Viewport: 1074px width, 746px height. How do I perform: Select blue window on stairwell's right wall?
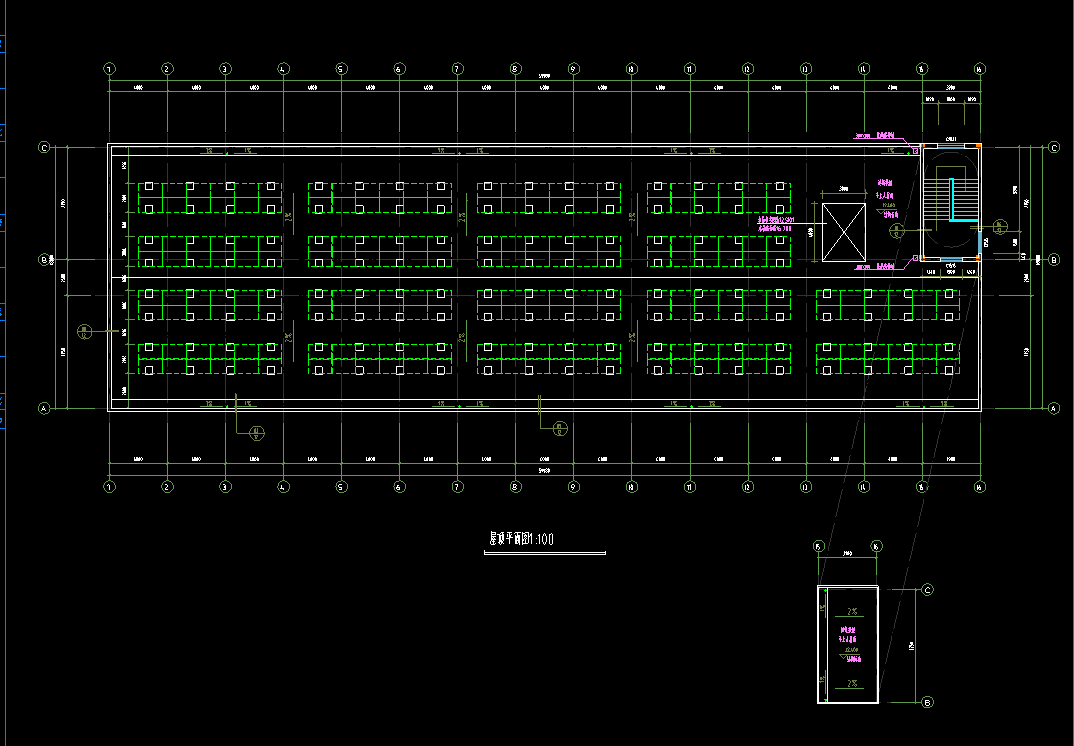(x=980, y=242)
